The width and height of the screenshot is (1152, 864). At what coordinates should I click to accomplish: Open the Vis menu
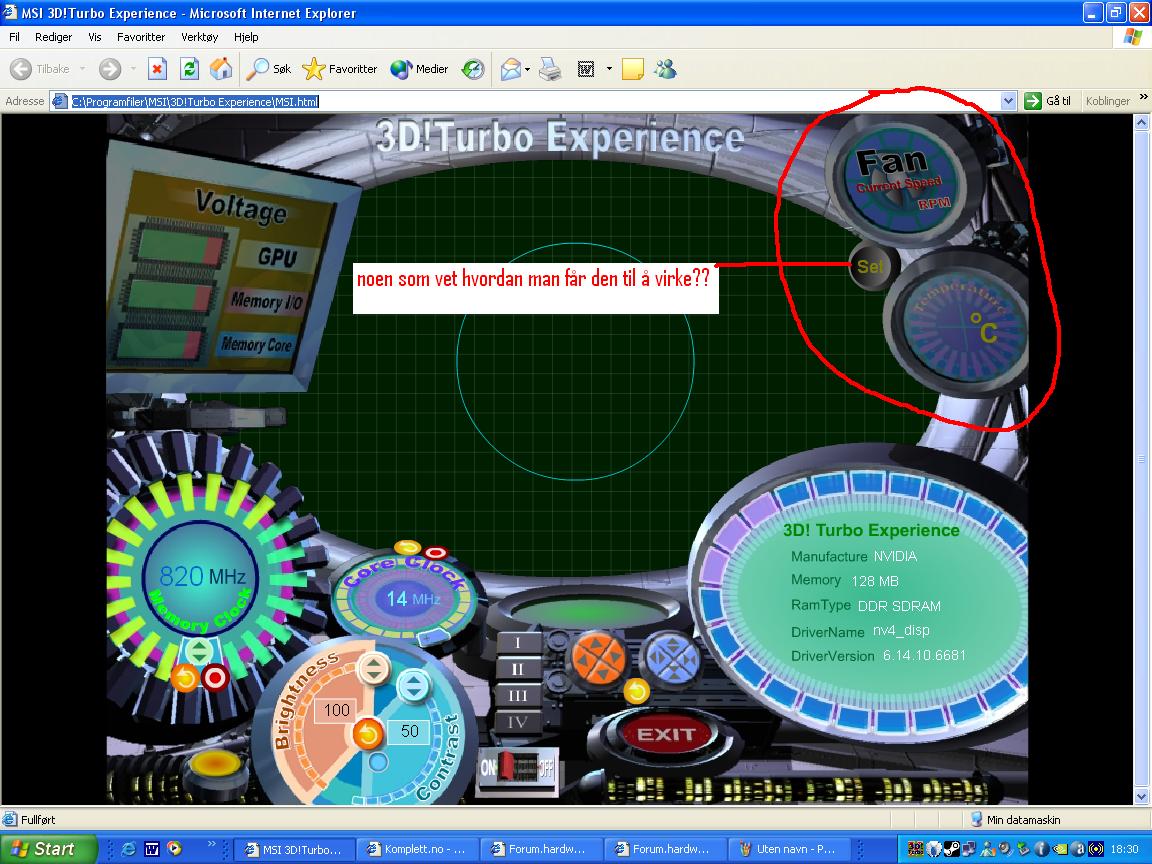pos(95,37)
